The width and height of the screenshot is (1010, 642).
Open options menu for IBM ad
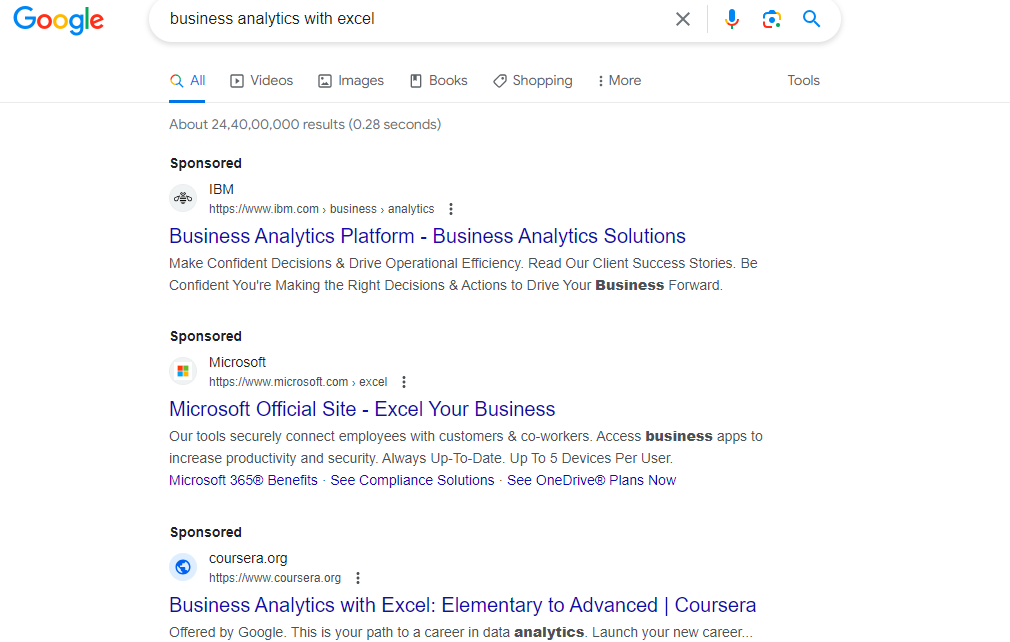click(x=451, y=209)
